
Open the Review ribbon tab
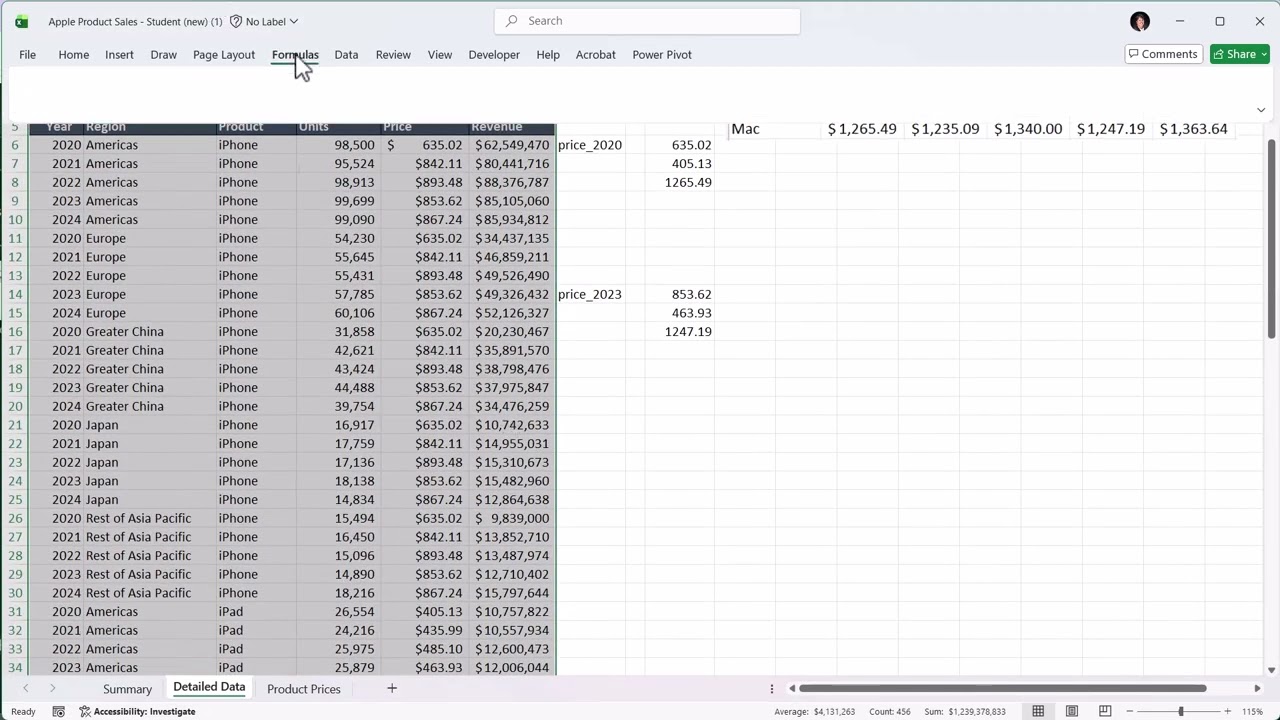point(393,55)
